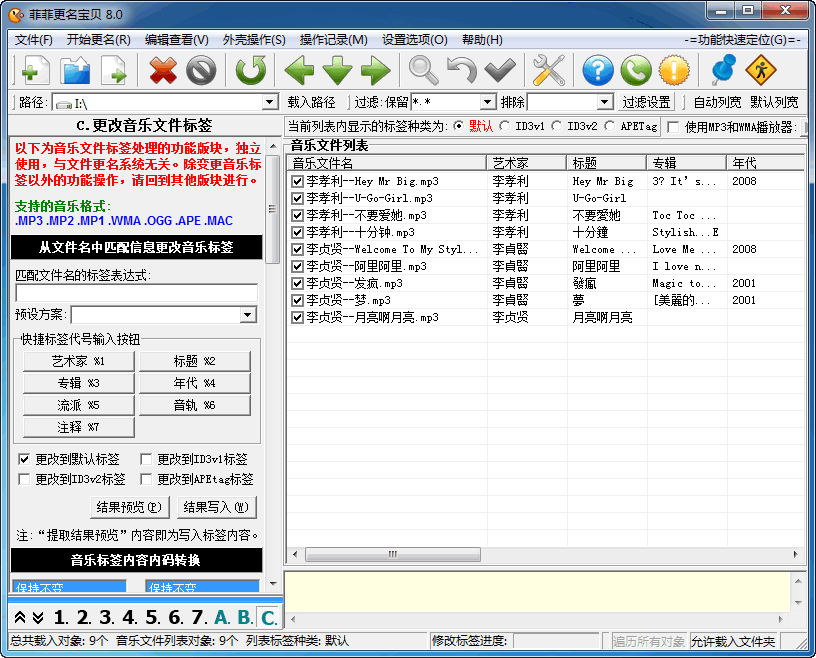
Task: Expand the 预设方案 dropdown
Action: coord(248,314)
